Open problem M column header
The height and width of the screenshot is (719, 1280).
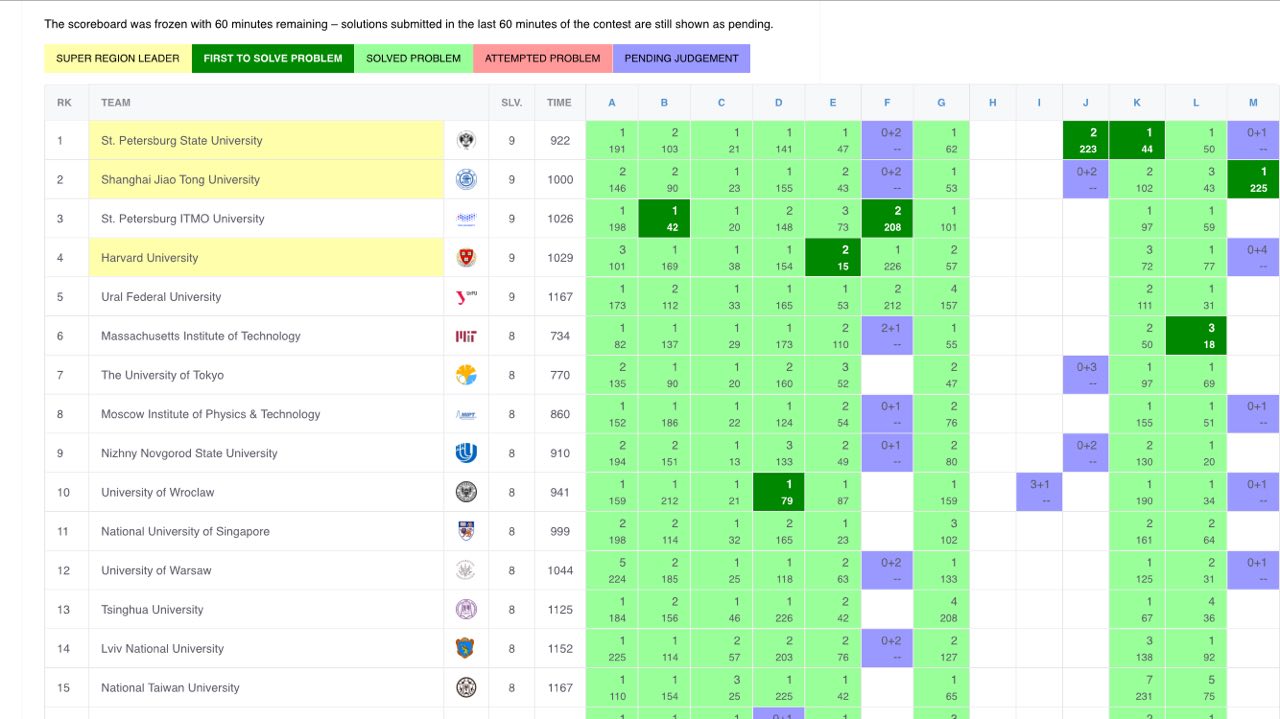(1254, 102)
